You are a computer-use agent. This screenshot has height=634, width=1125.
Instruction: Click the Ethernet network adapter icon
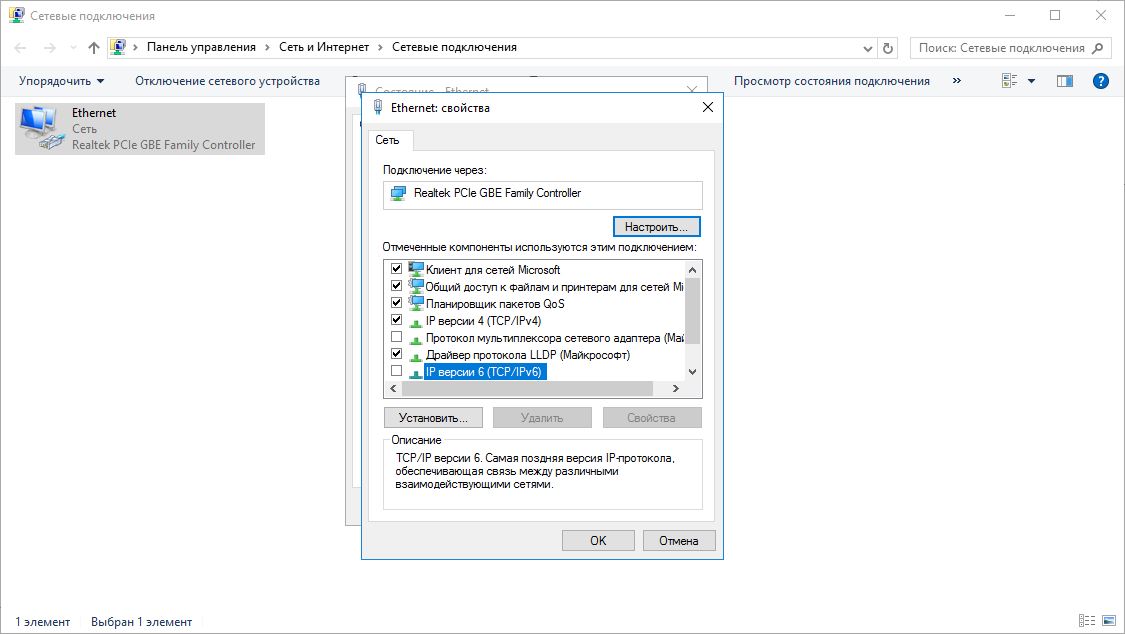coord(40,129)
